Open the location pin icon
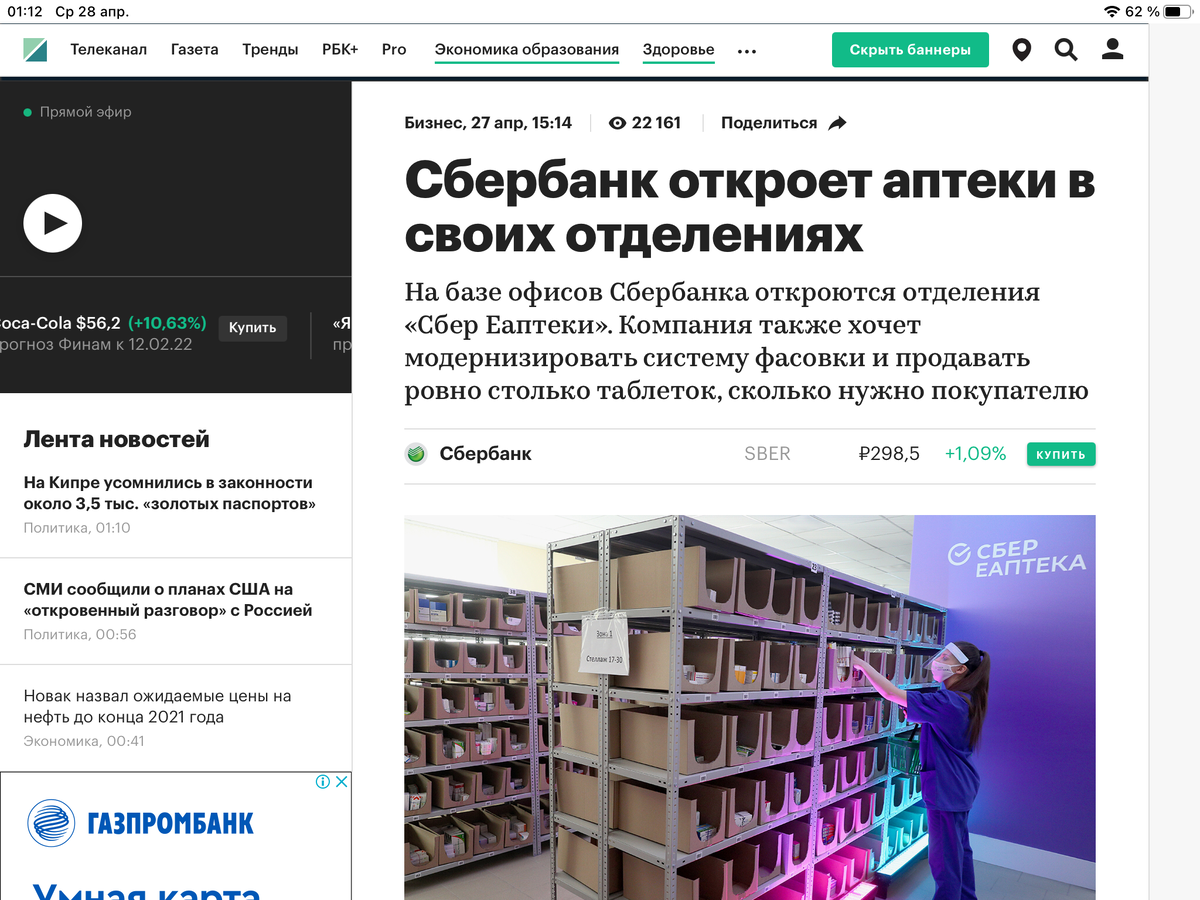 coord(1021,50)
